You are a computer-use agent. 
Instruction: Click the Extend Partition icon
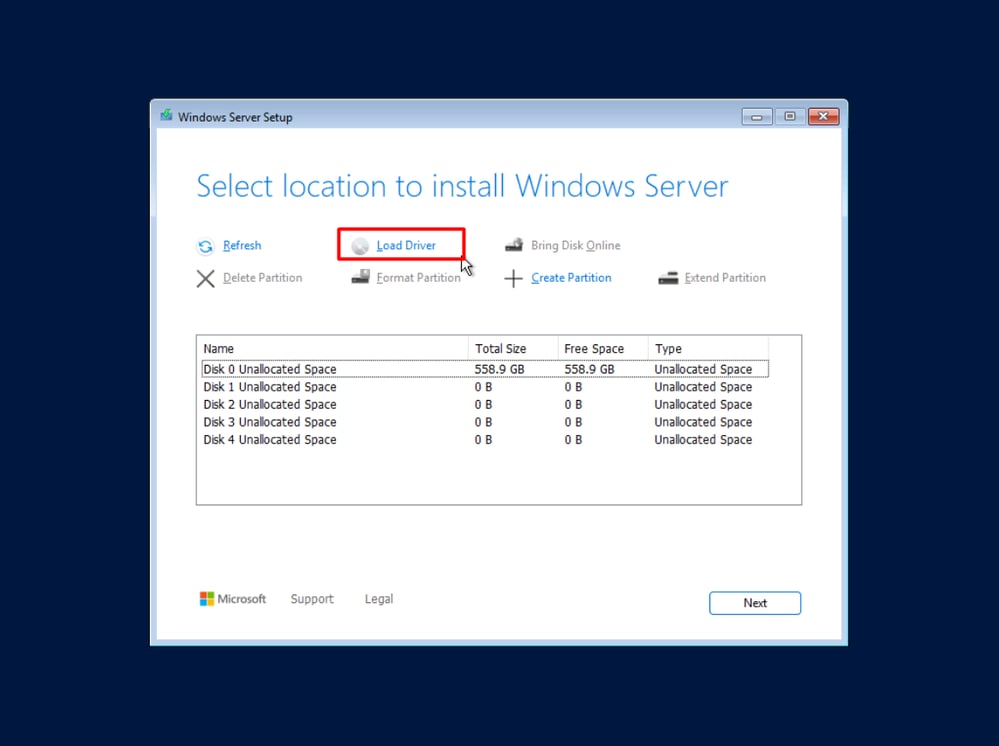pos(668,278)
